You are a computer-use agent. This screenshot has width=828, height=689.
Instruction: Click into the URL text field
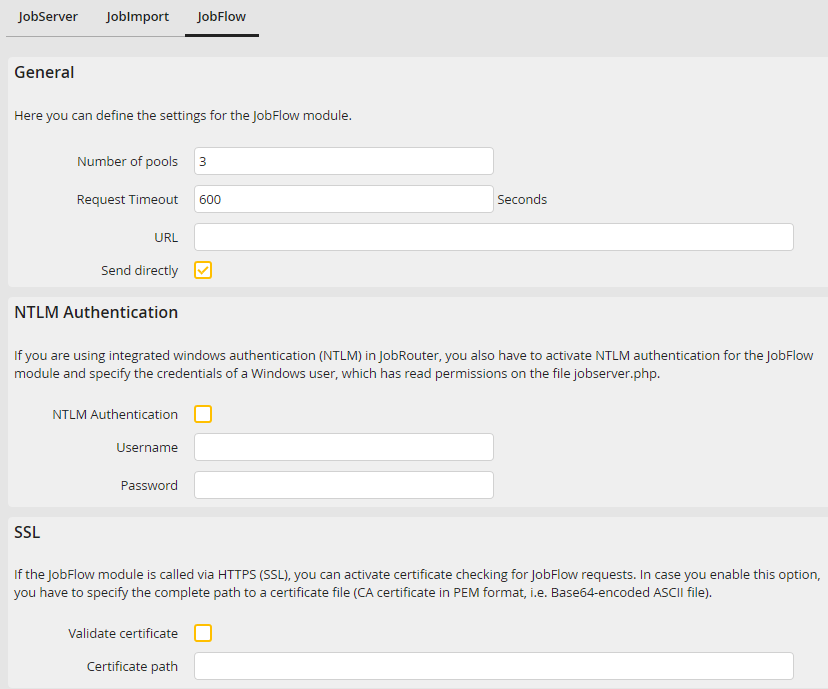tap(494, 237)
